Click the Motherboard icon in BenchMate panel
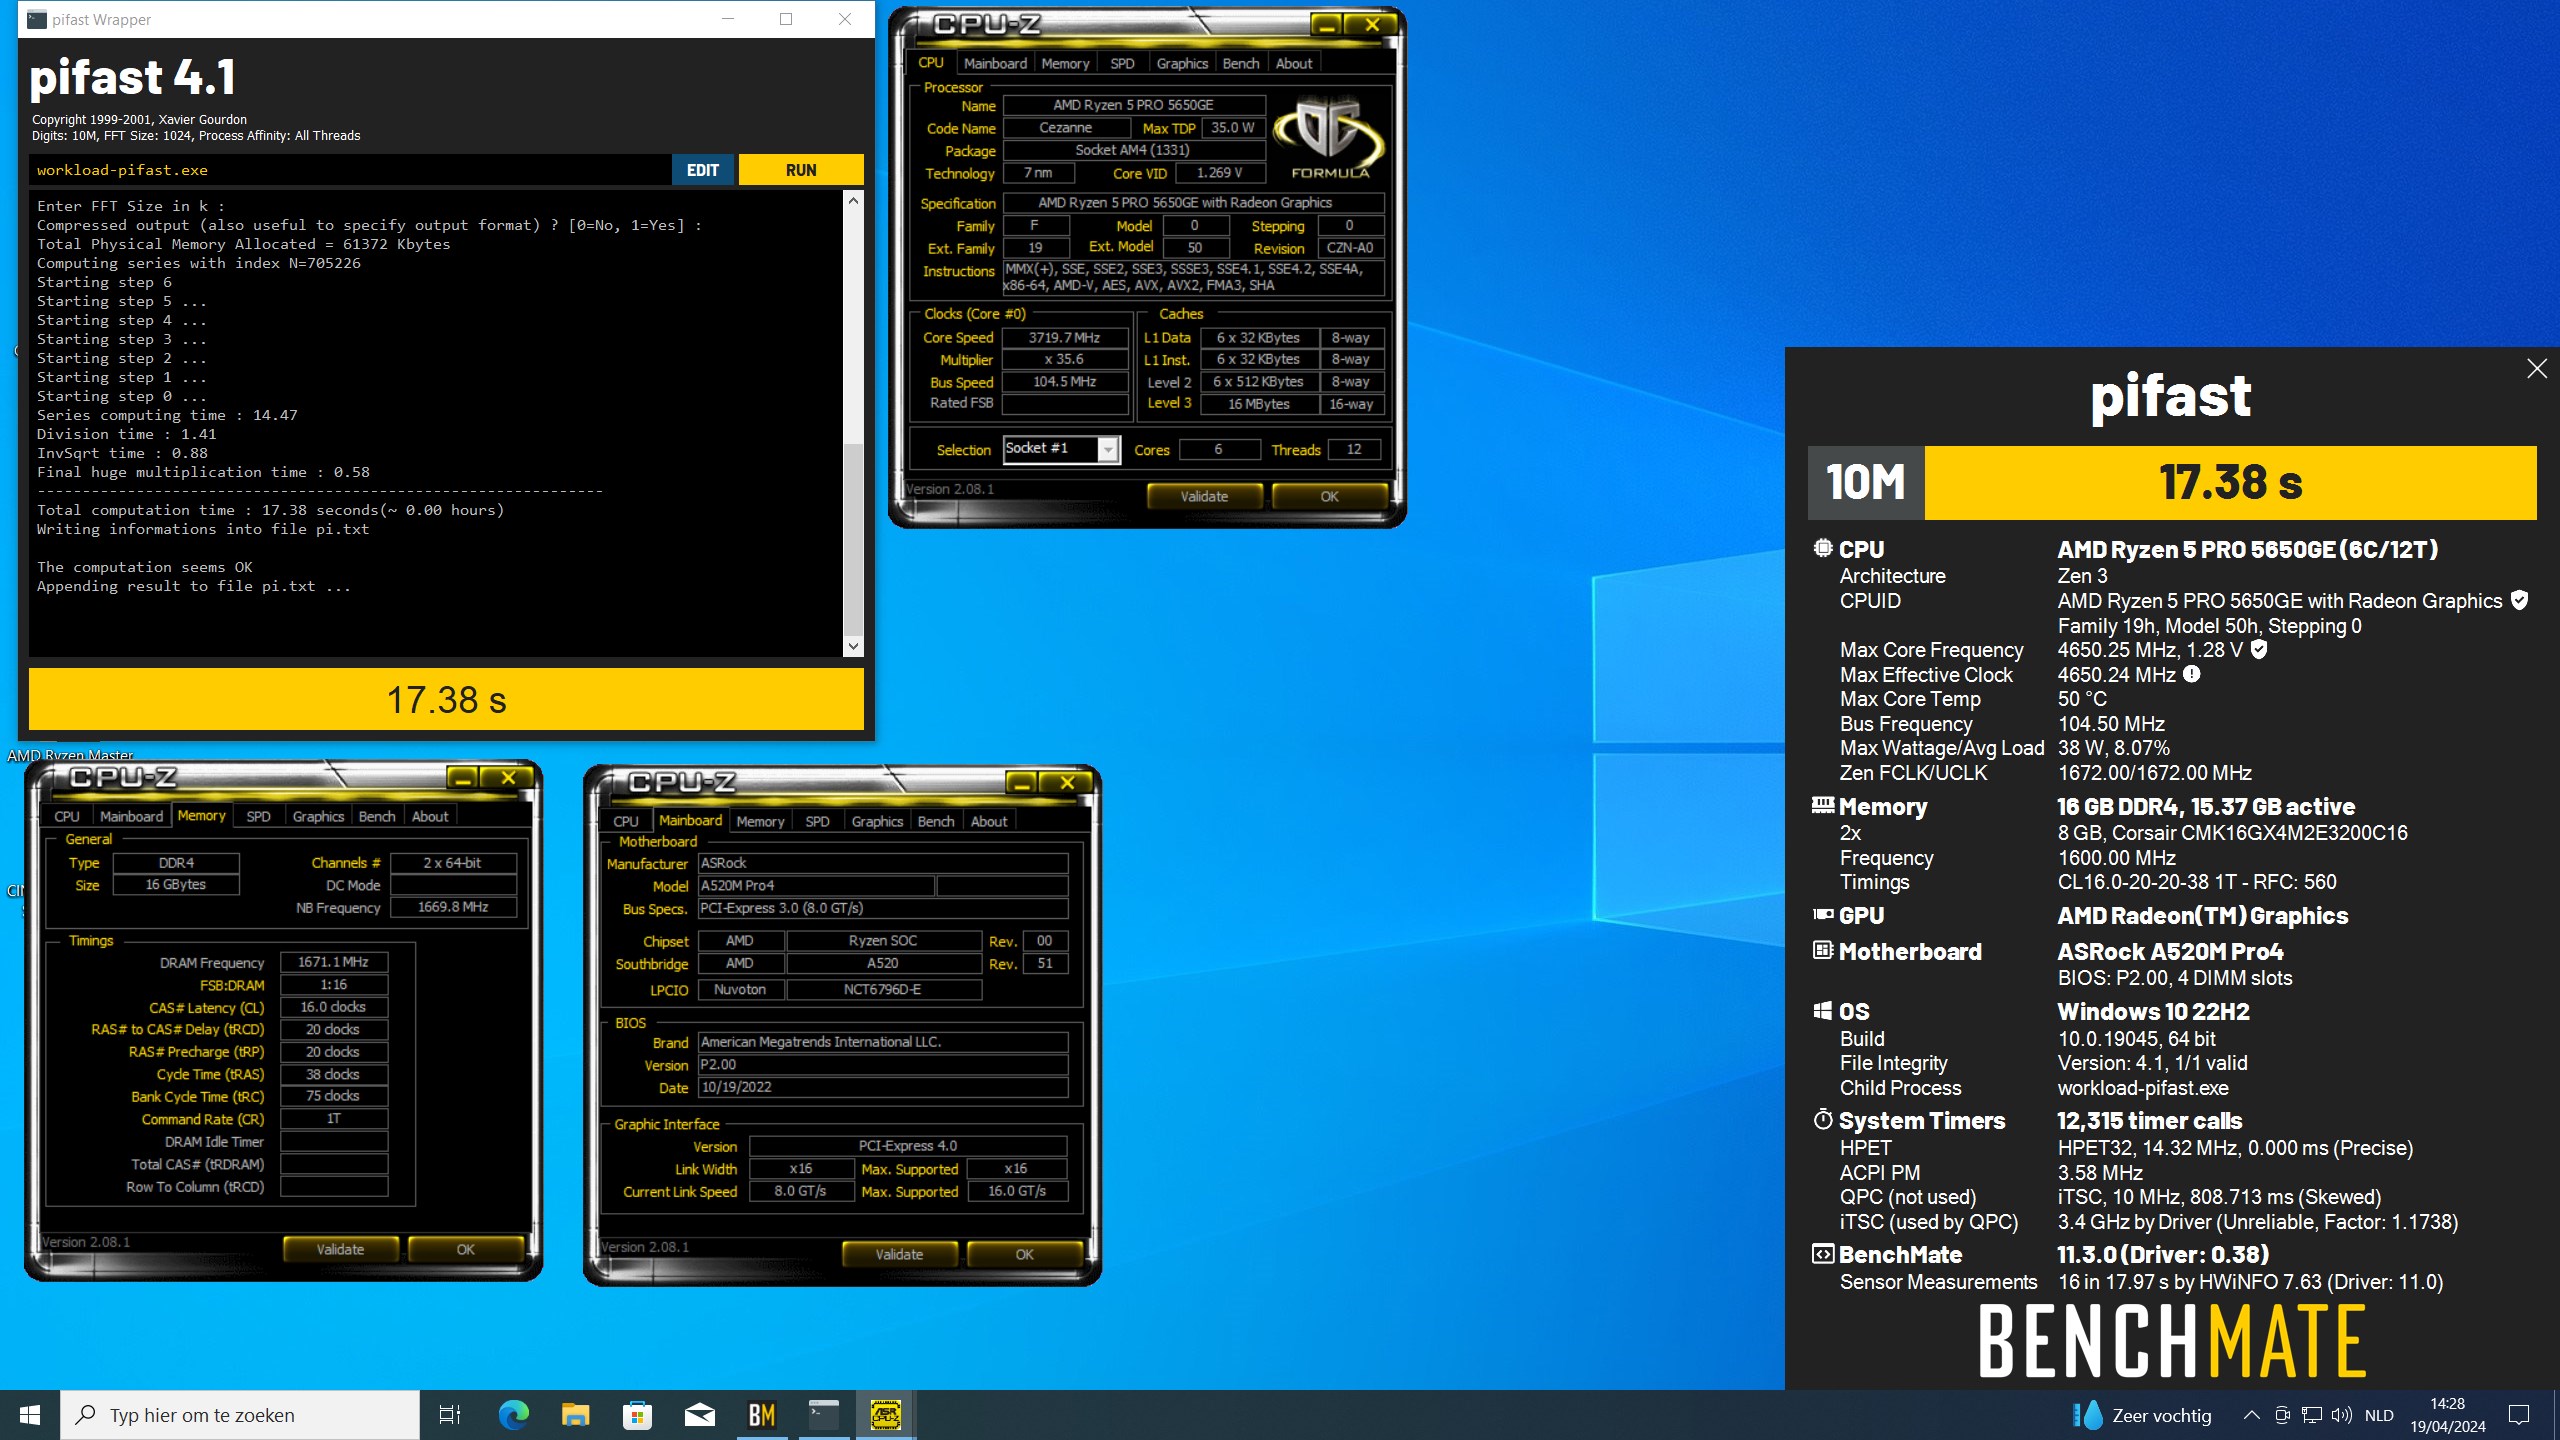Image resolution: width=2560 pixels, height=1440 pixels. click(1823, 950)
